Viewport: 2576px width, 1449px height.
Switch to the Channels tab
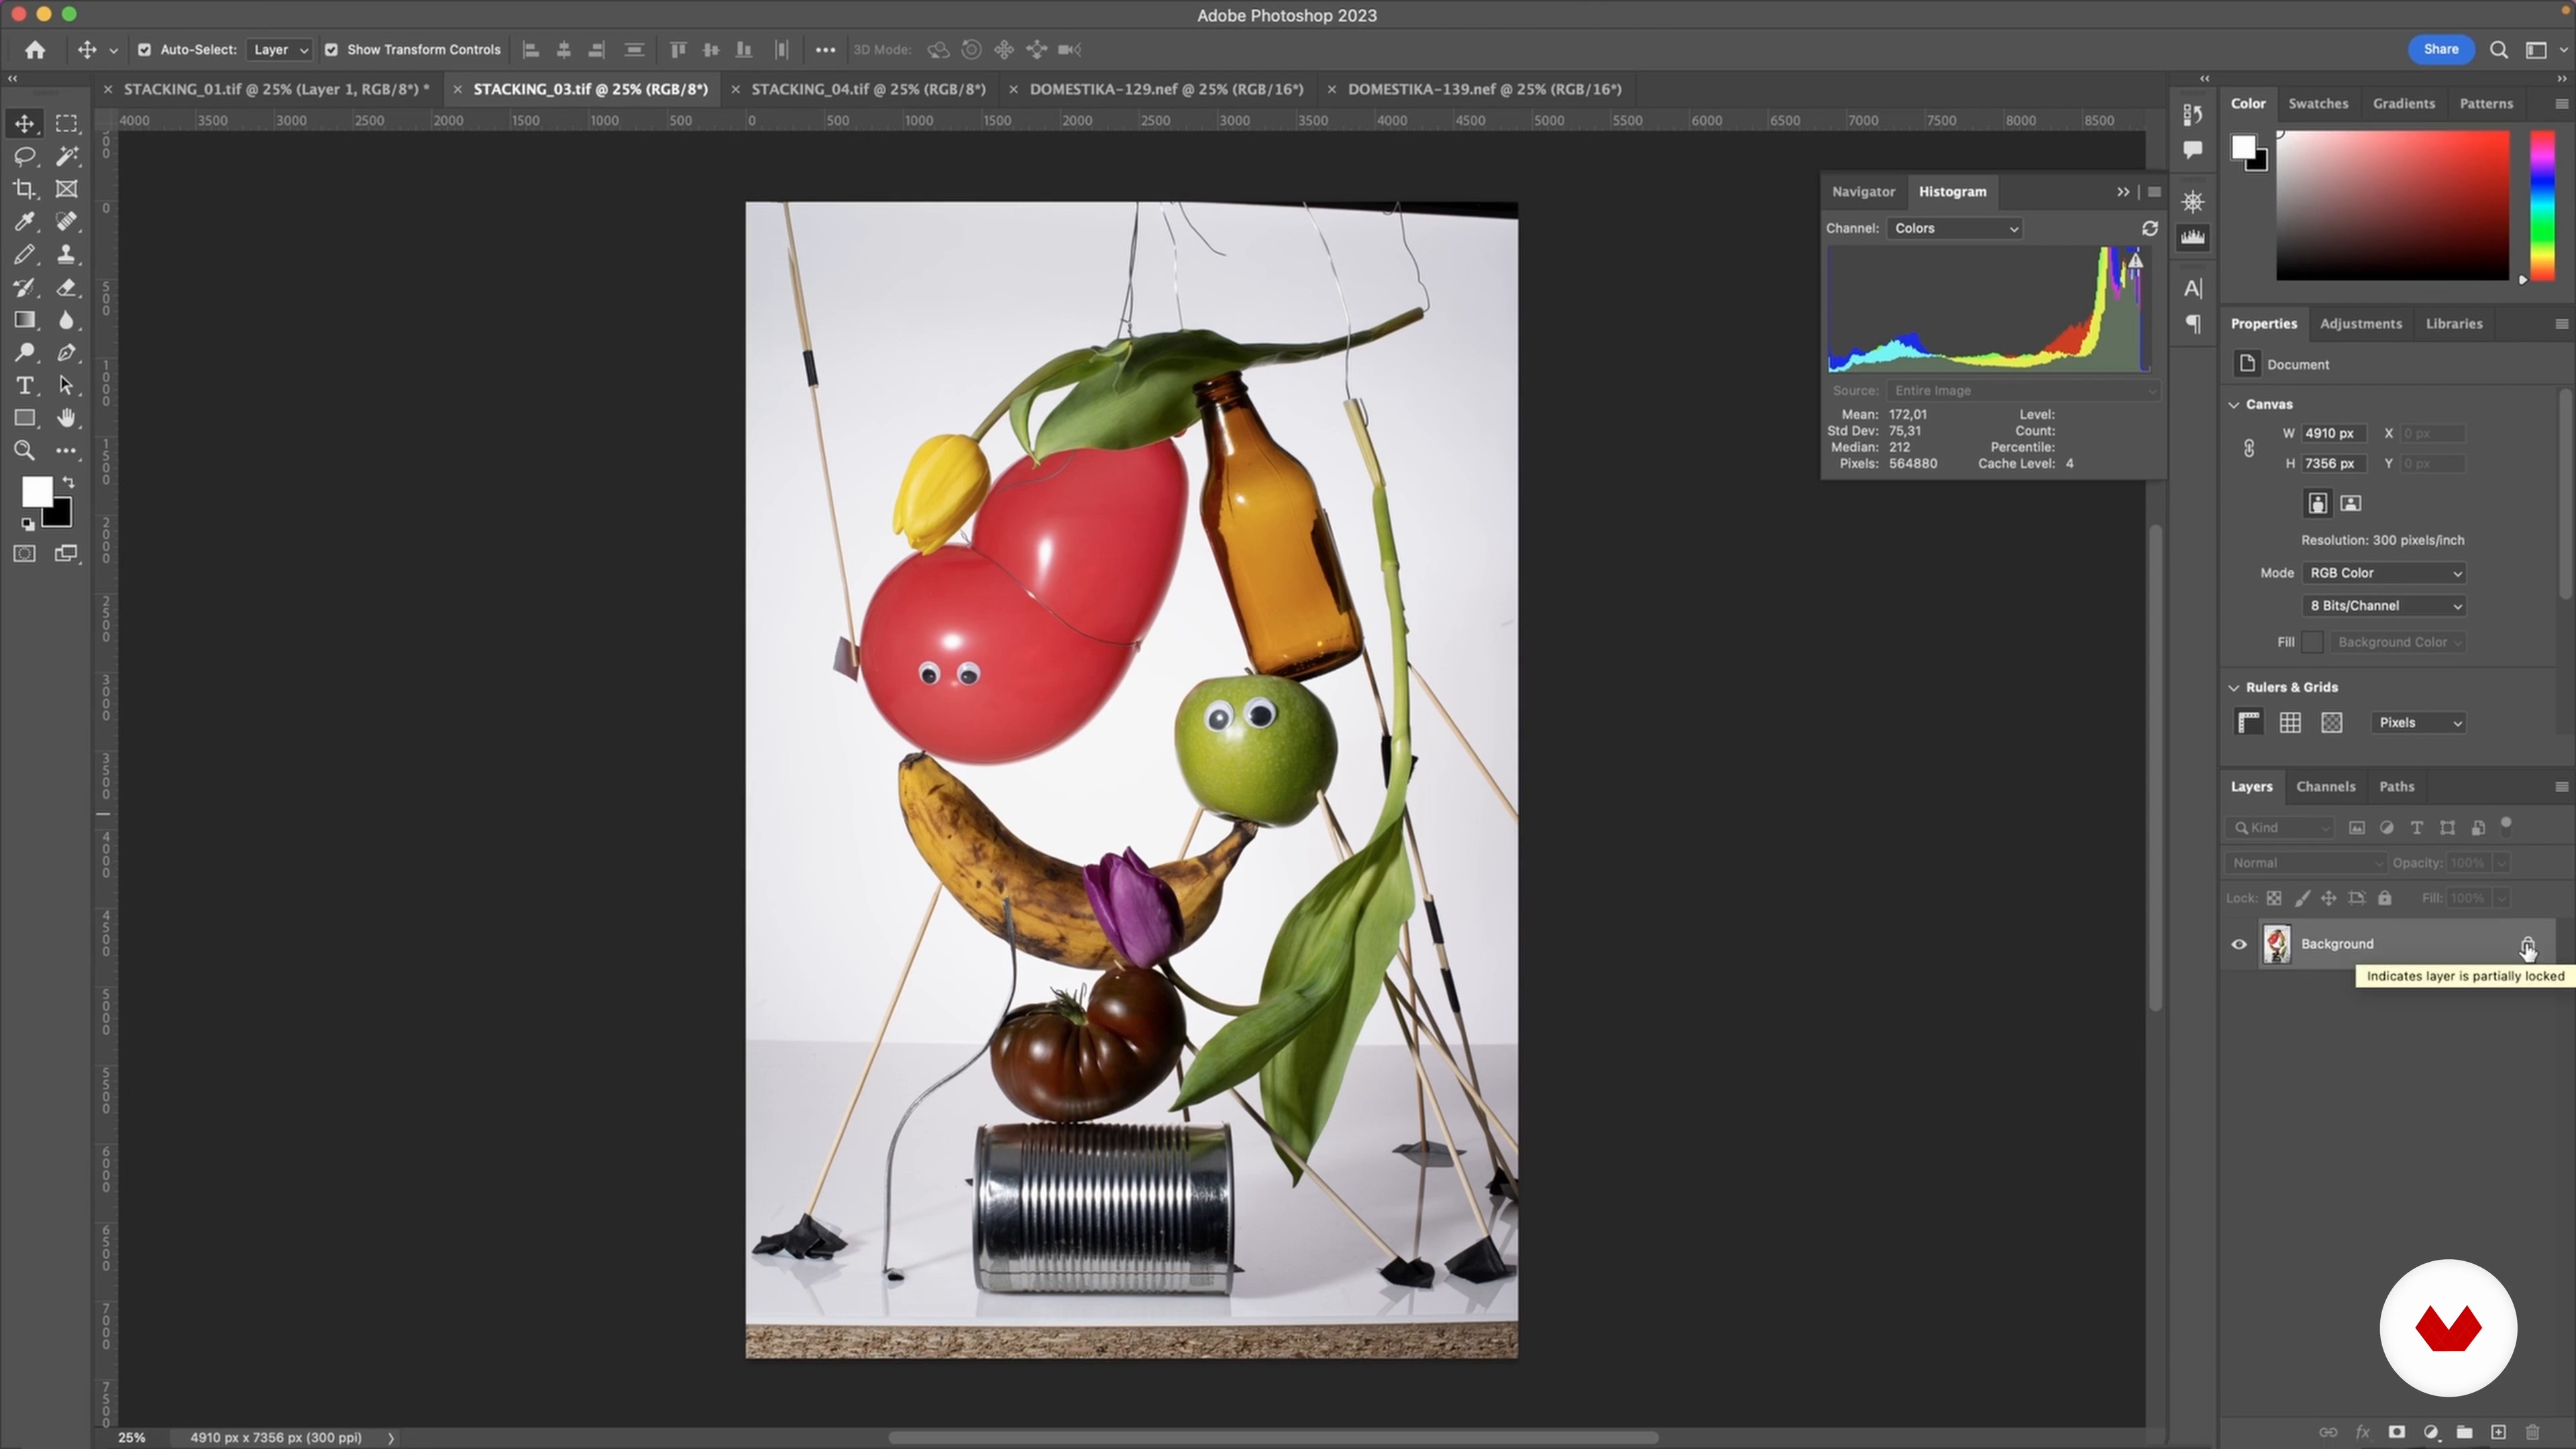(2325, 787)
